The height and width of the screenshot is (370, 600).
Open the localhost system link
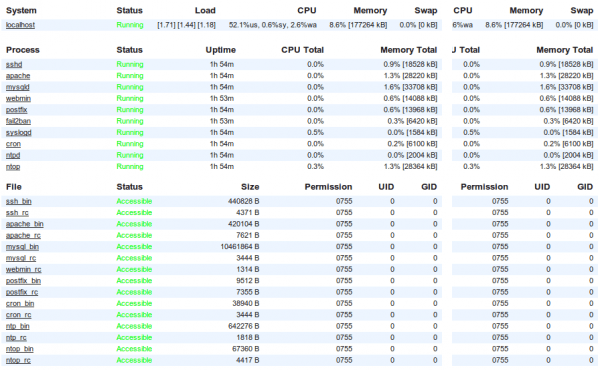click(20, 25)
